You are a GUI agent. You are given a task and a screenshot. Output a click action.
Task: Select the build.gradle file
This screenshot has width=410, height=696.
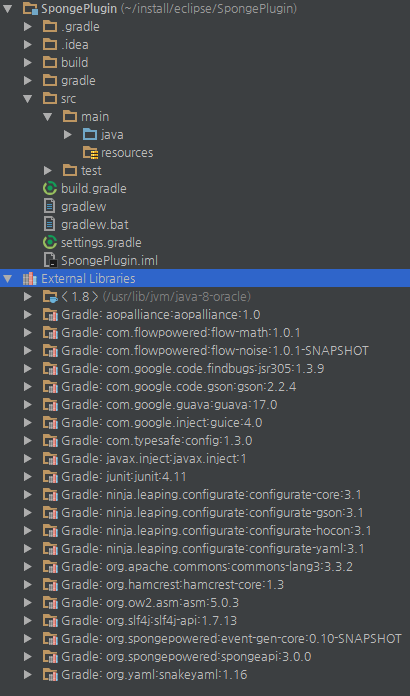(205, 189)
